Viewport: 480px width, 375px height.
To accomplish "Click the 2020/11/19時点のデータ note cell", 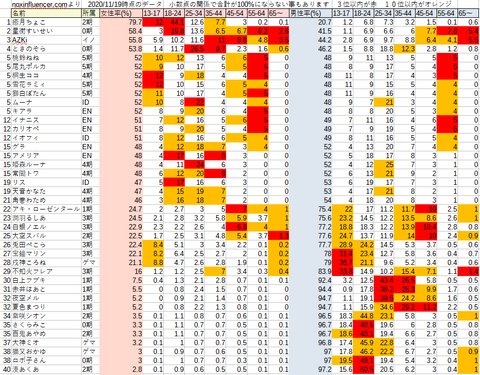I will (x=125, y=4).
